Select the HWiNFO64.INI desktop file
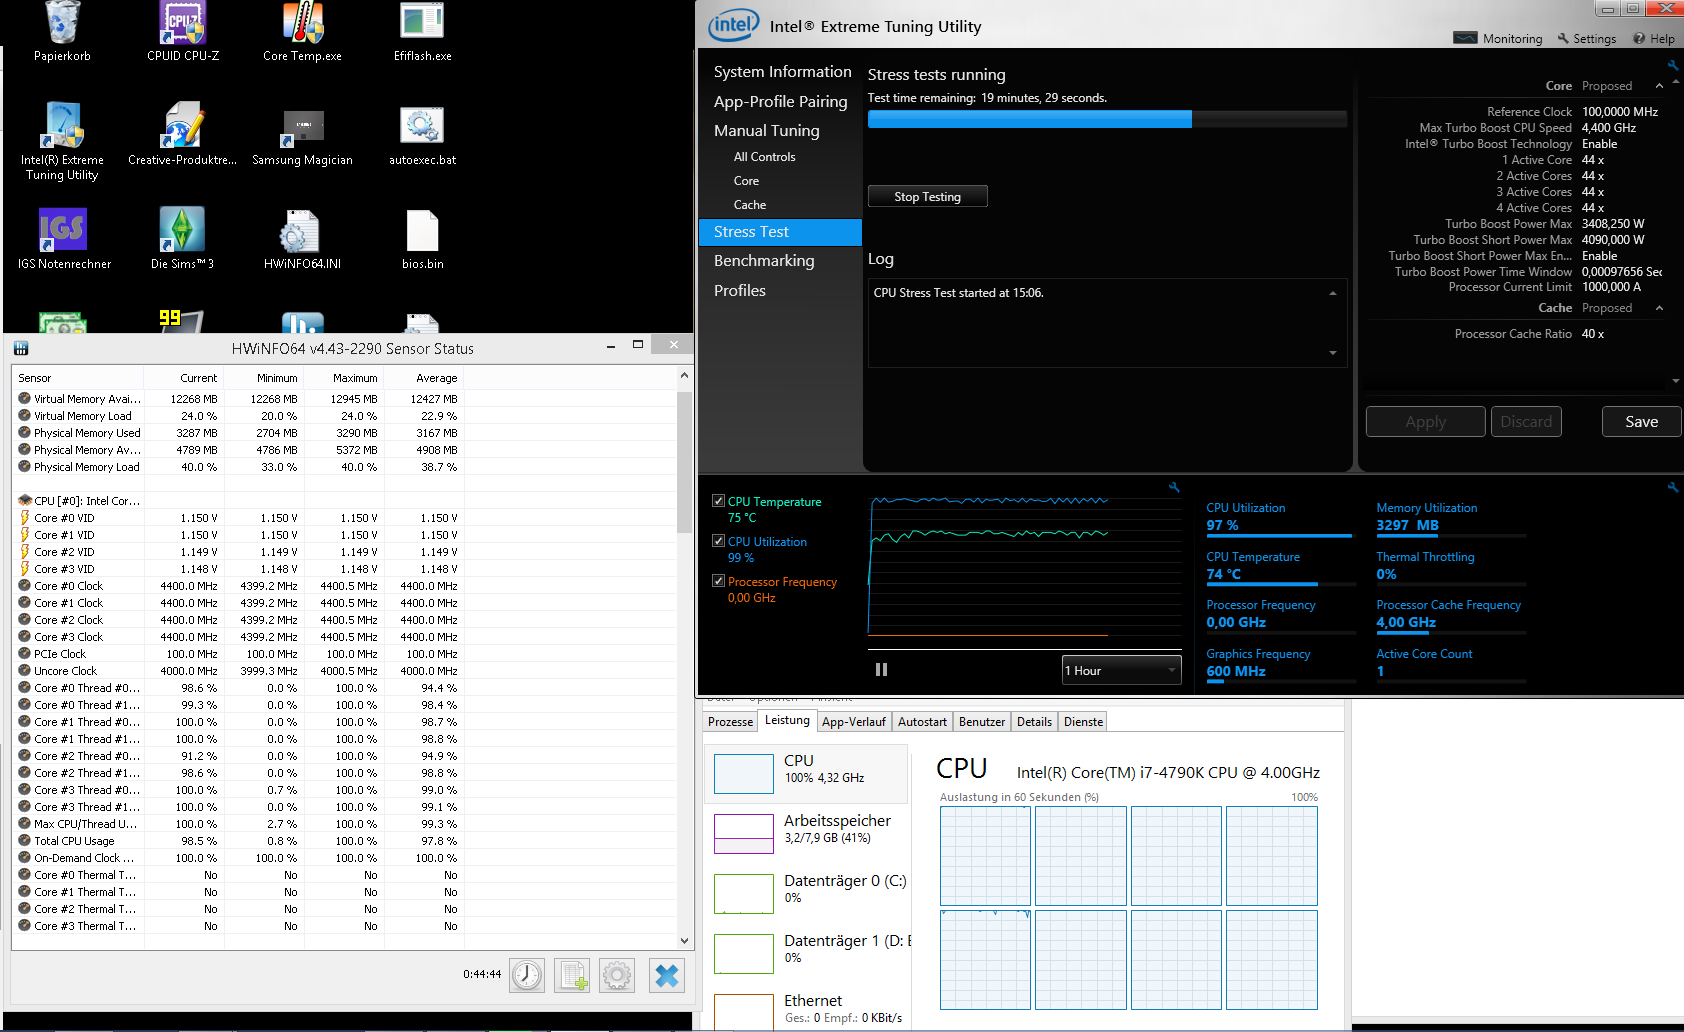The image size is (1684, 1032). (303, 238)
